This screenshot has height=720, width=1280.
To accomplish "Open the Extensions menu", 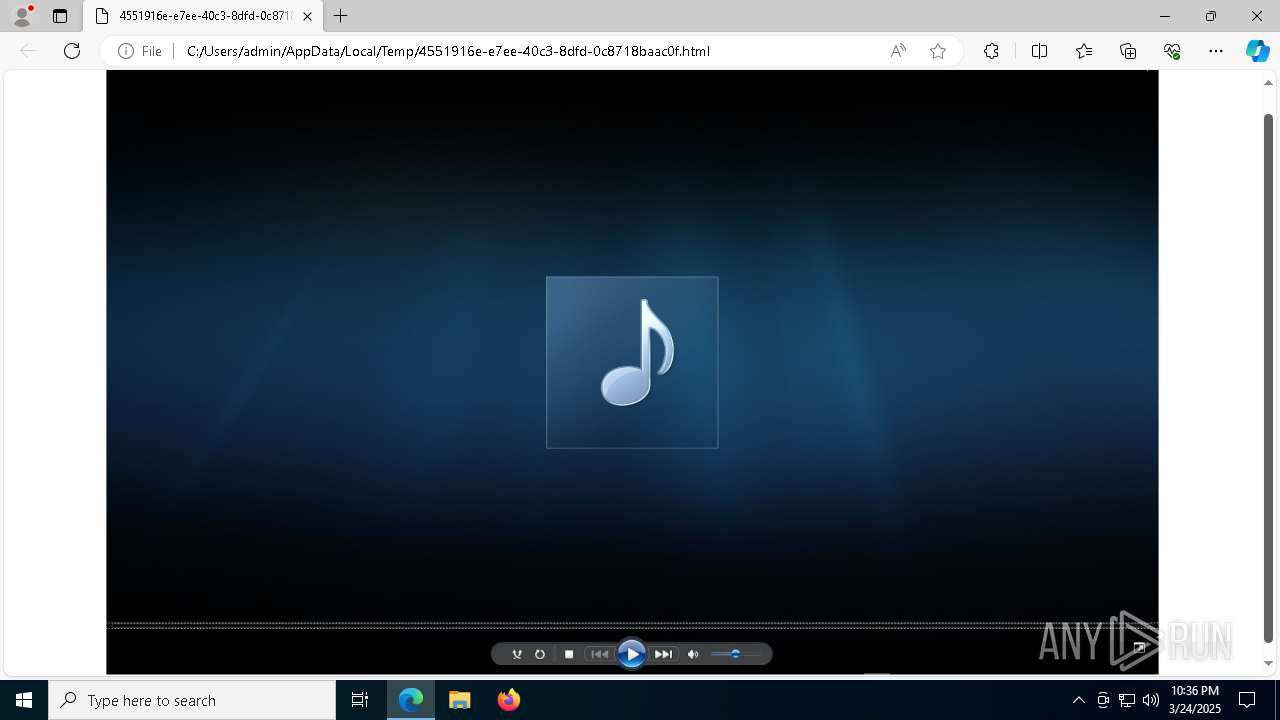I will [x=991, y=51].
